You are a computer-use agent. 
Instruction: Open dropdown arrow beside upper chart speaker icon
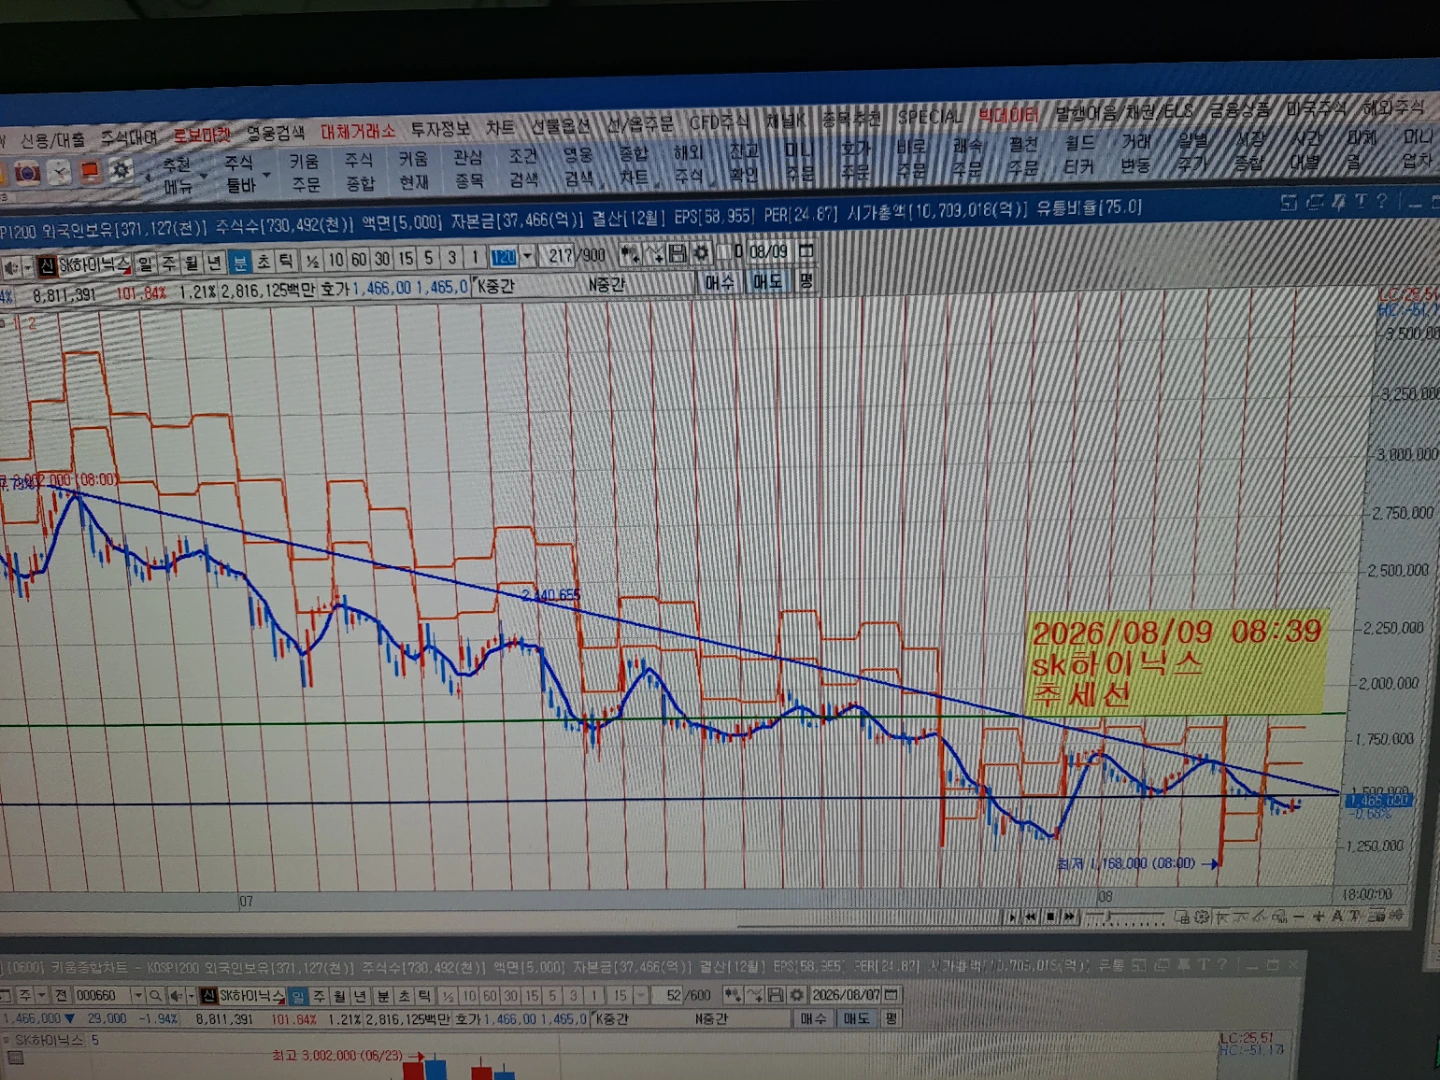pos(27,267)
